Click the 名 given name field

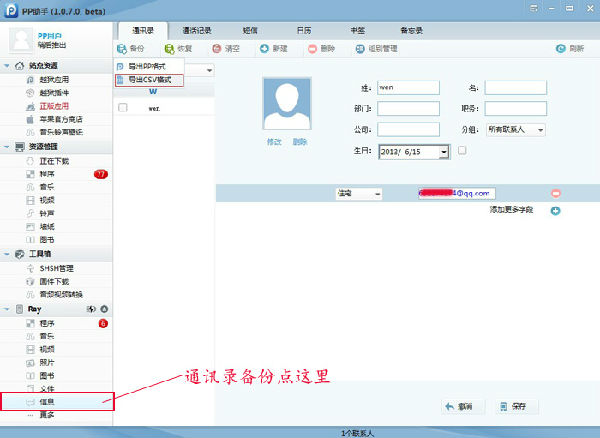pyautogui.click(x=516, y=88)
